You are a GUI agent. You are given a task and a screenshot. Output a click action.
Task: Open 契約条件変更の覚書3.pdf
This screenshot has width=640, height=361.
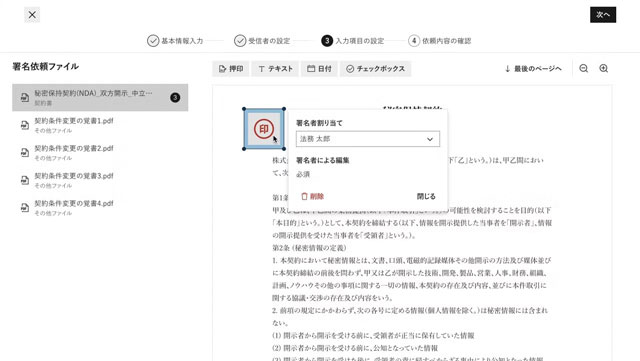tap(100, 180)
